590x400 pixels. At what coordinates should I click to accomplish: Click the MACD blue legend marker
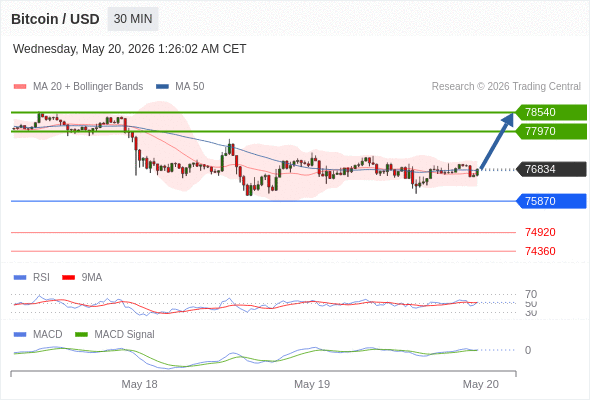(20, 335)
